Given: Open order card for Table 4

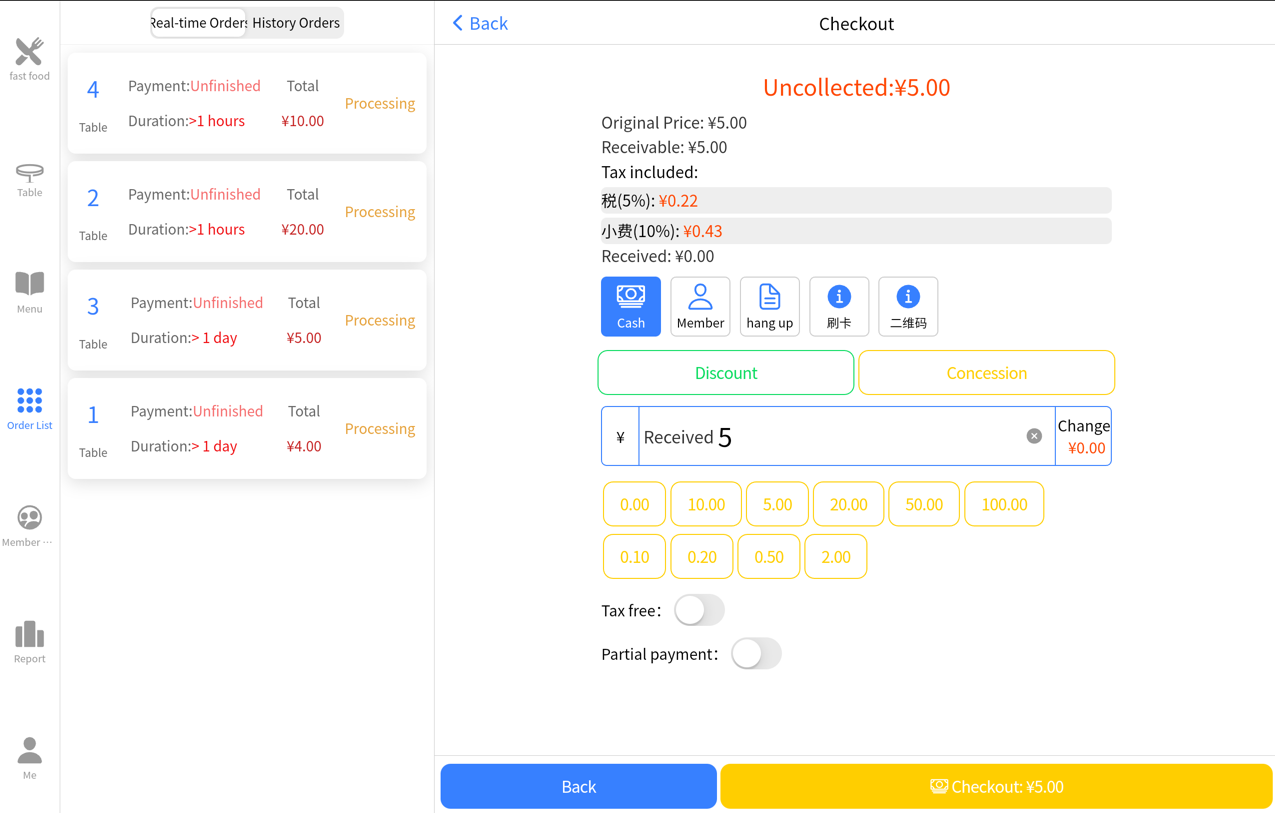Looking at the screenshot, I should click(247, 103).
